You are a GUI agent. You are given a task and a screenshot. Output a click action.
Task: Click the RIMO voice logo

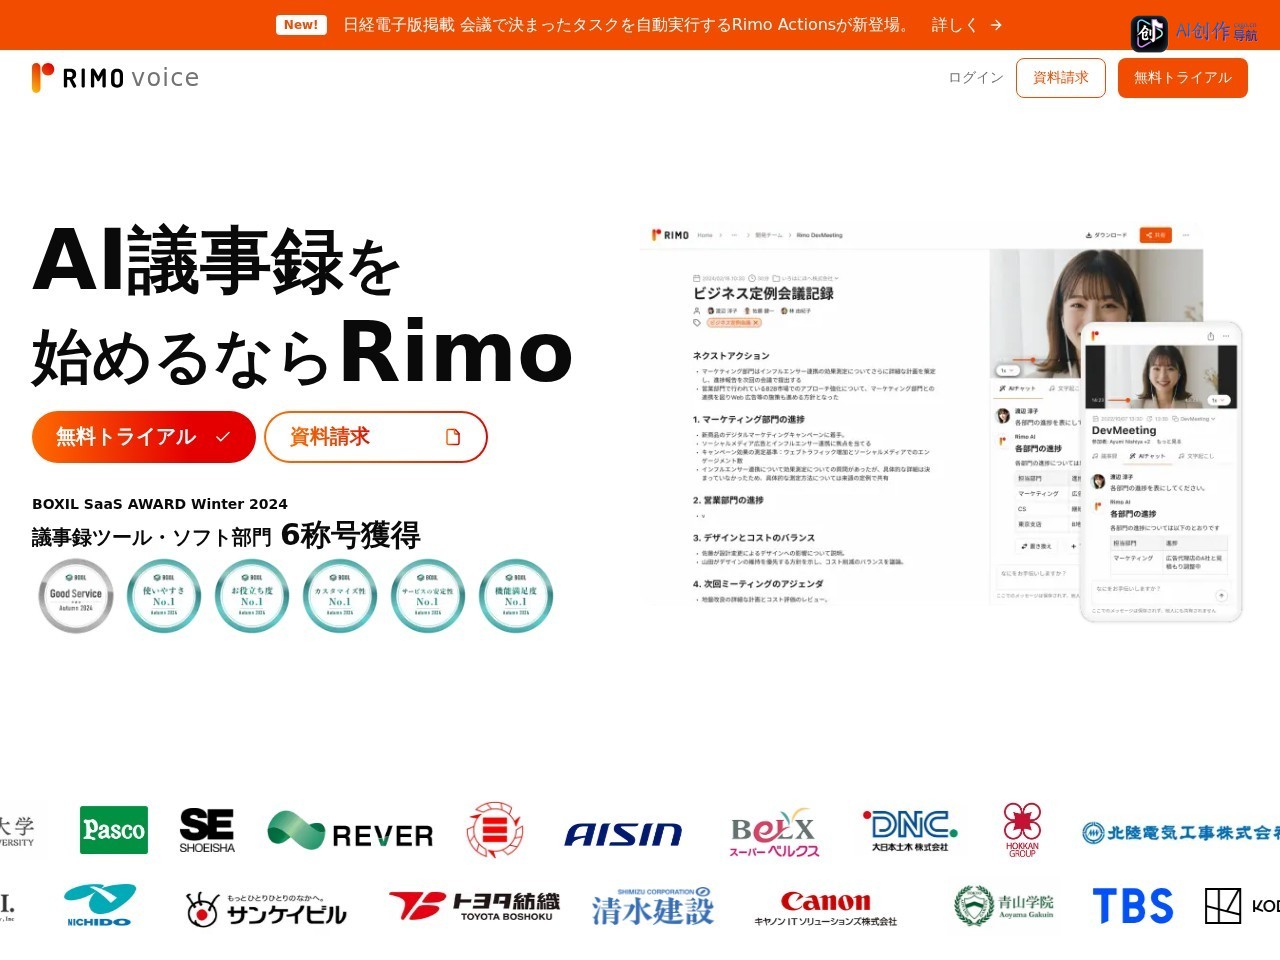pos(115,78)
